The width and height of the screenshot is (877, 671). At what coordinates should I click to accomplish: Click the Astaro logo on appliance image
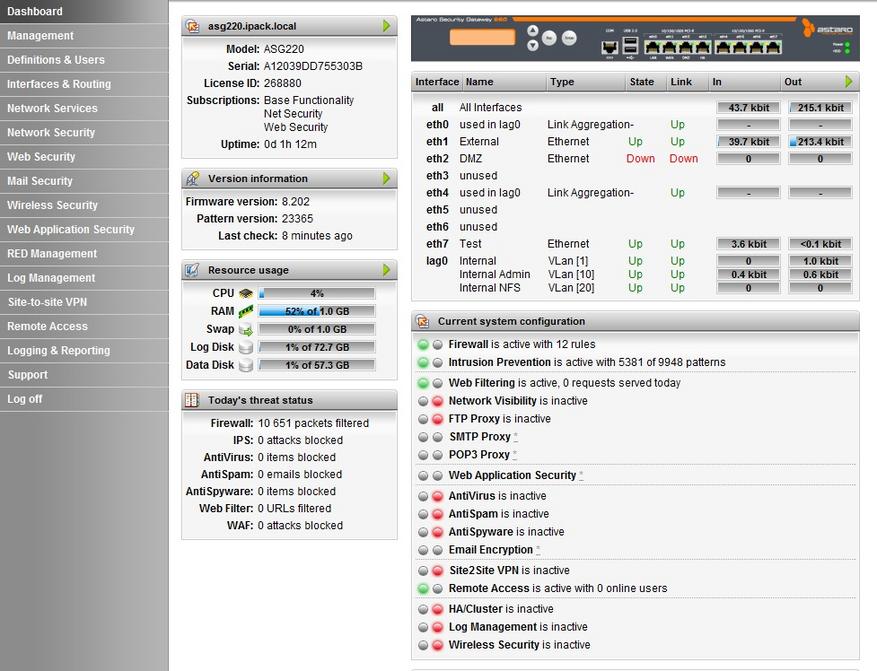(x=827, y=28)
